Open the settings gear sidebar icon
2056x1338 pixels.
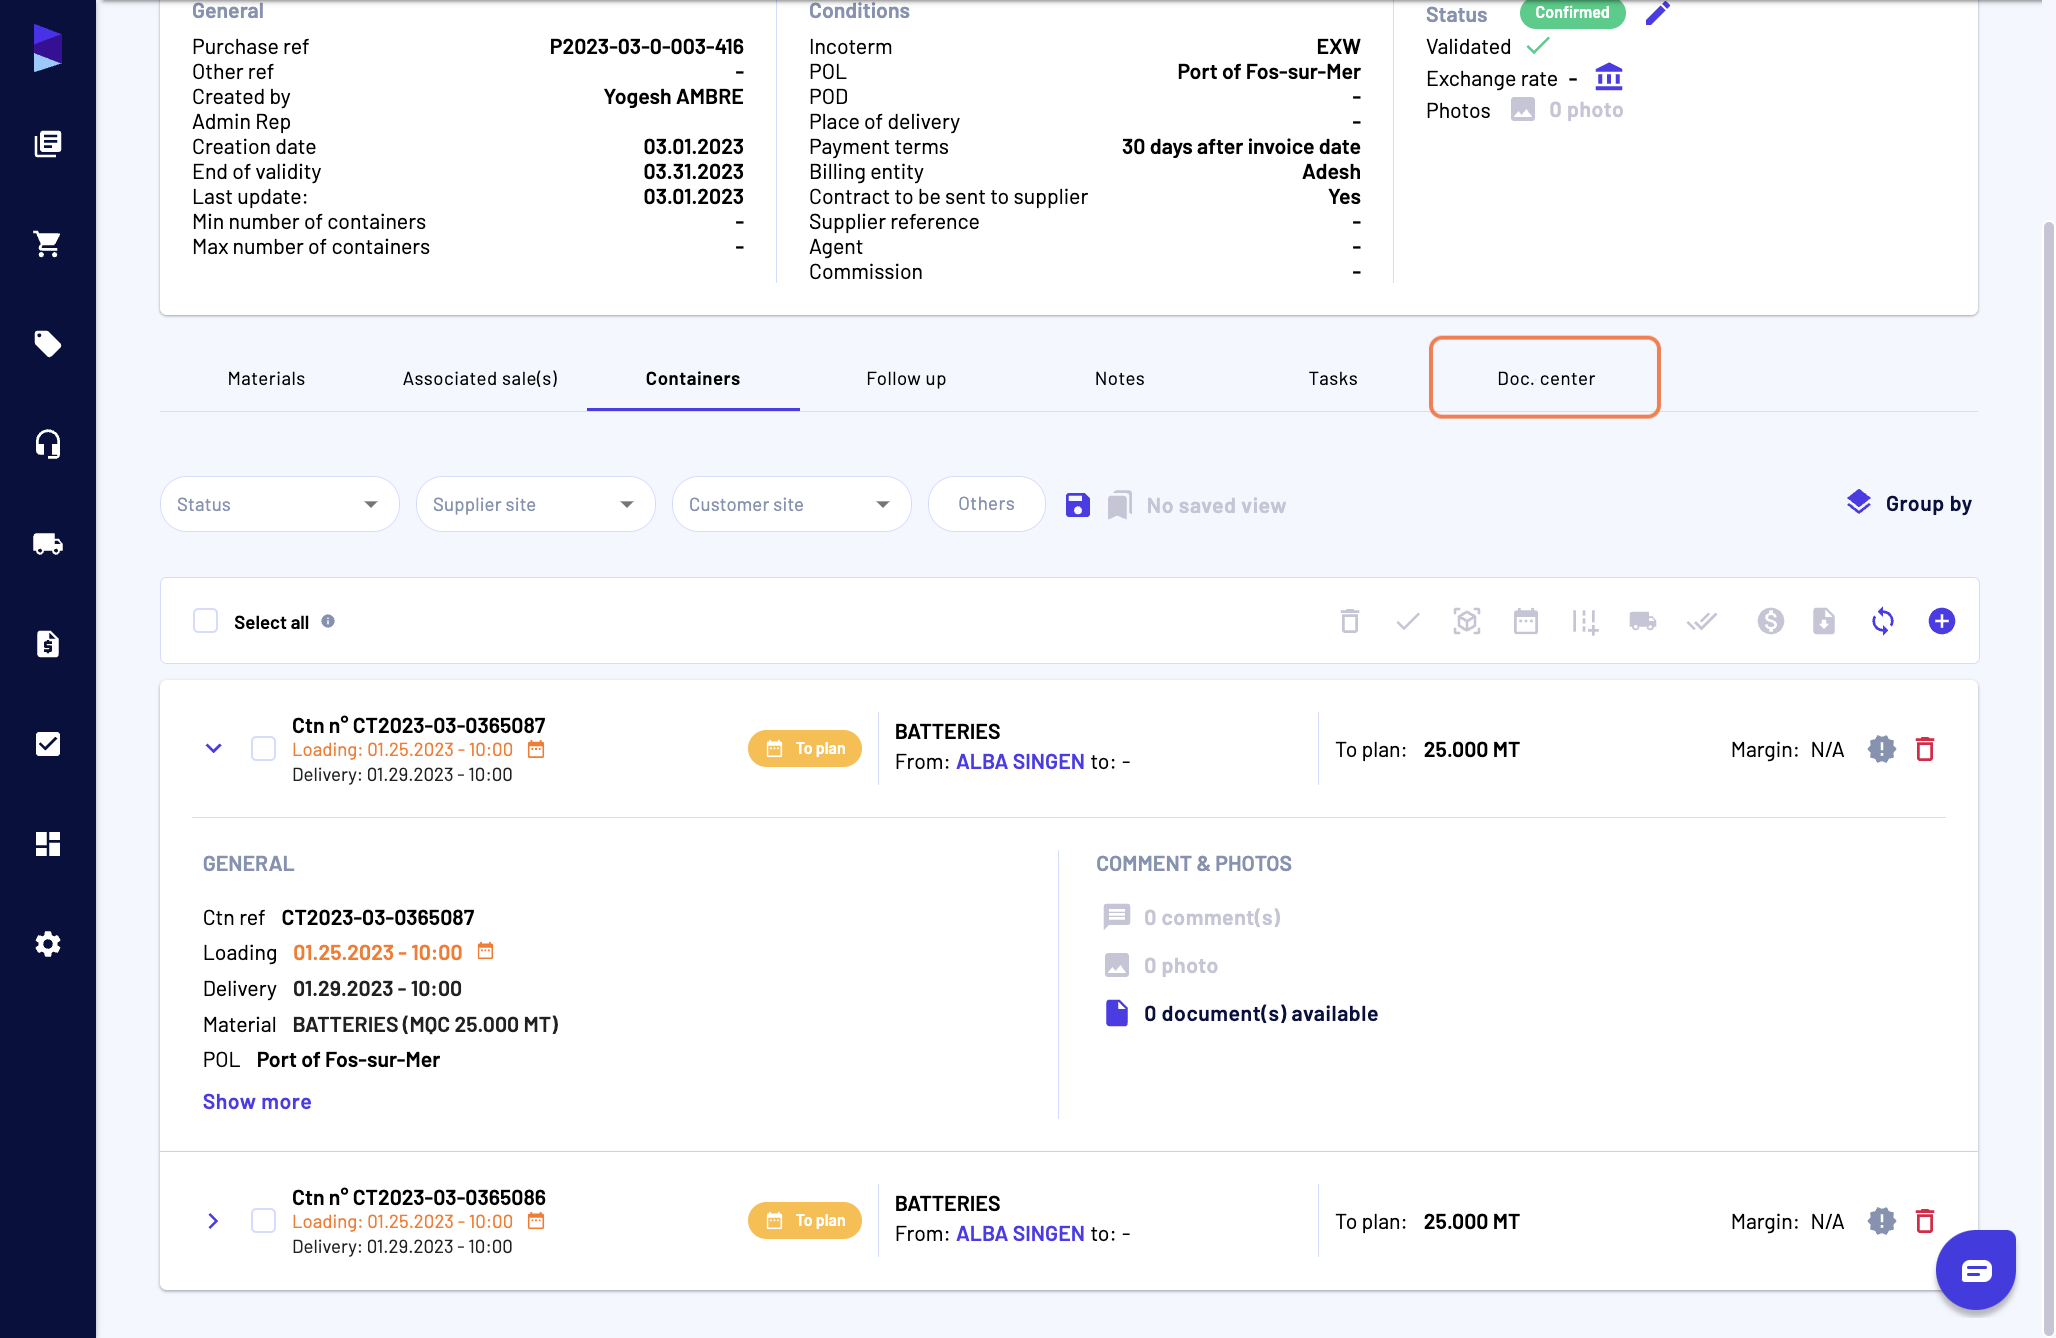(x=47, y=944)
